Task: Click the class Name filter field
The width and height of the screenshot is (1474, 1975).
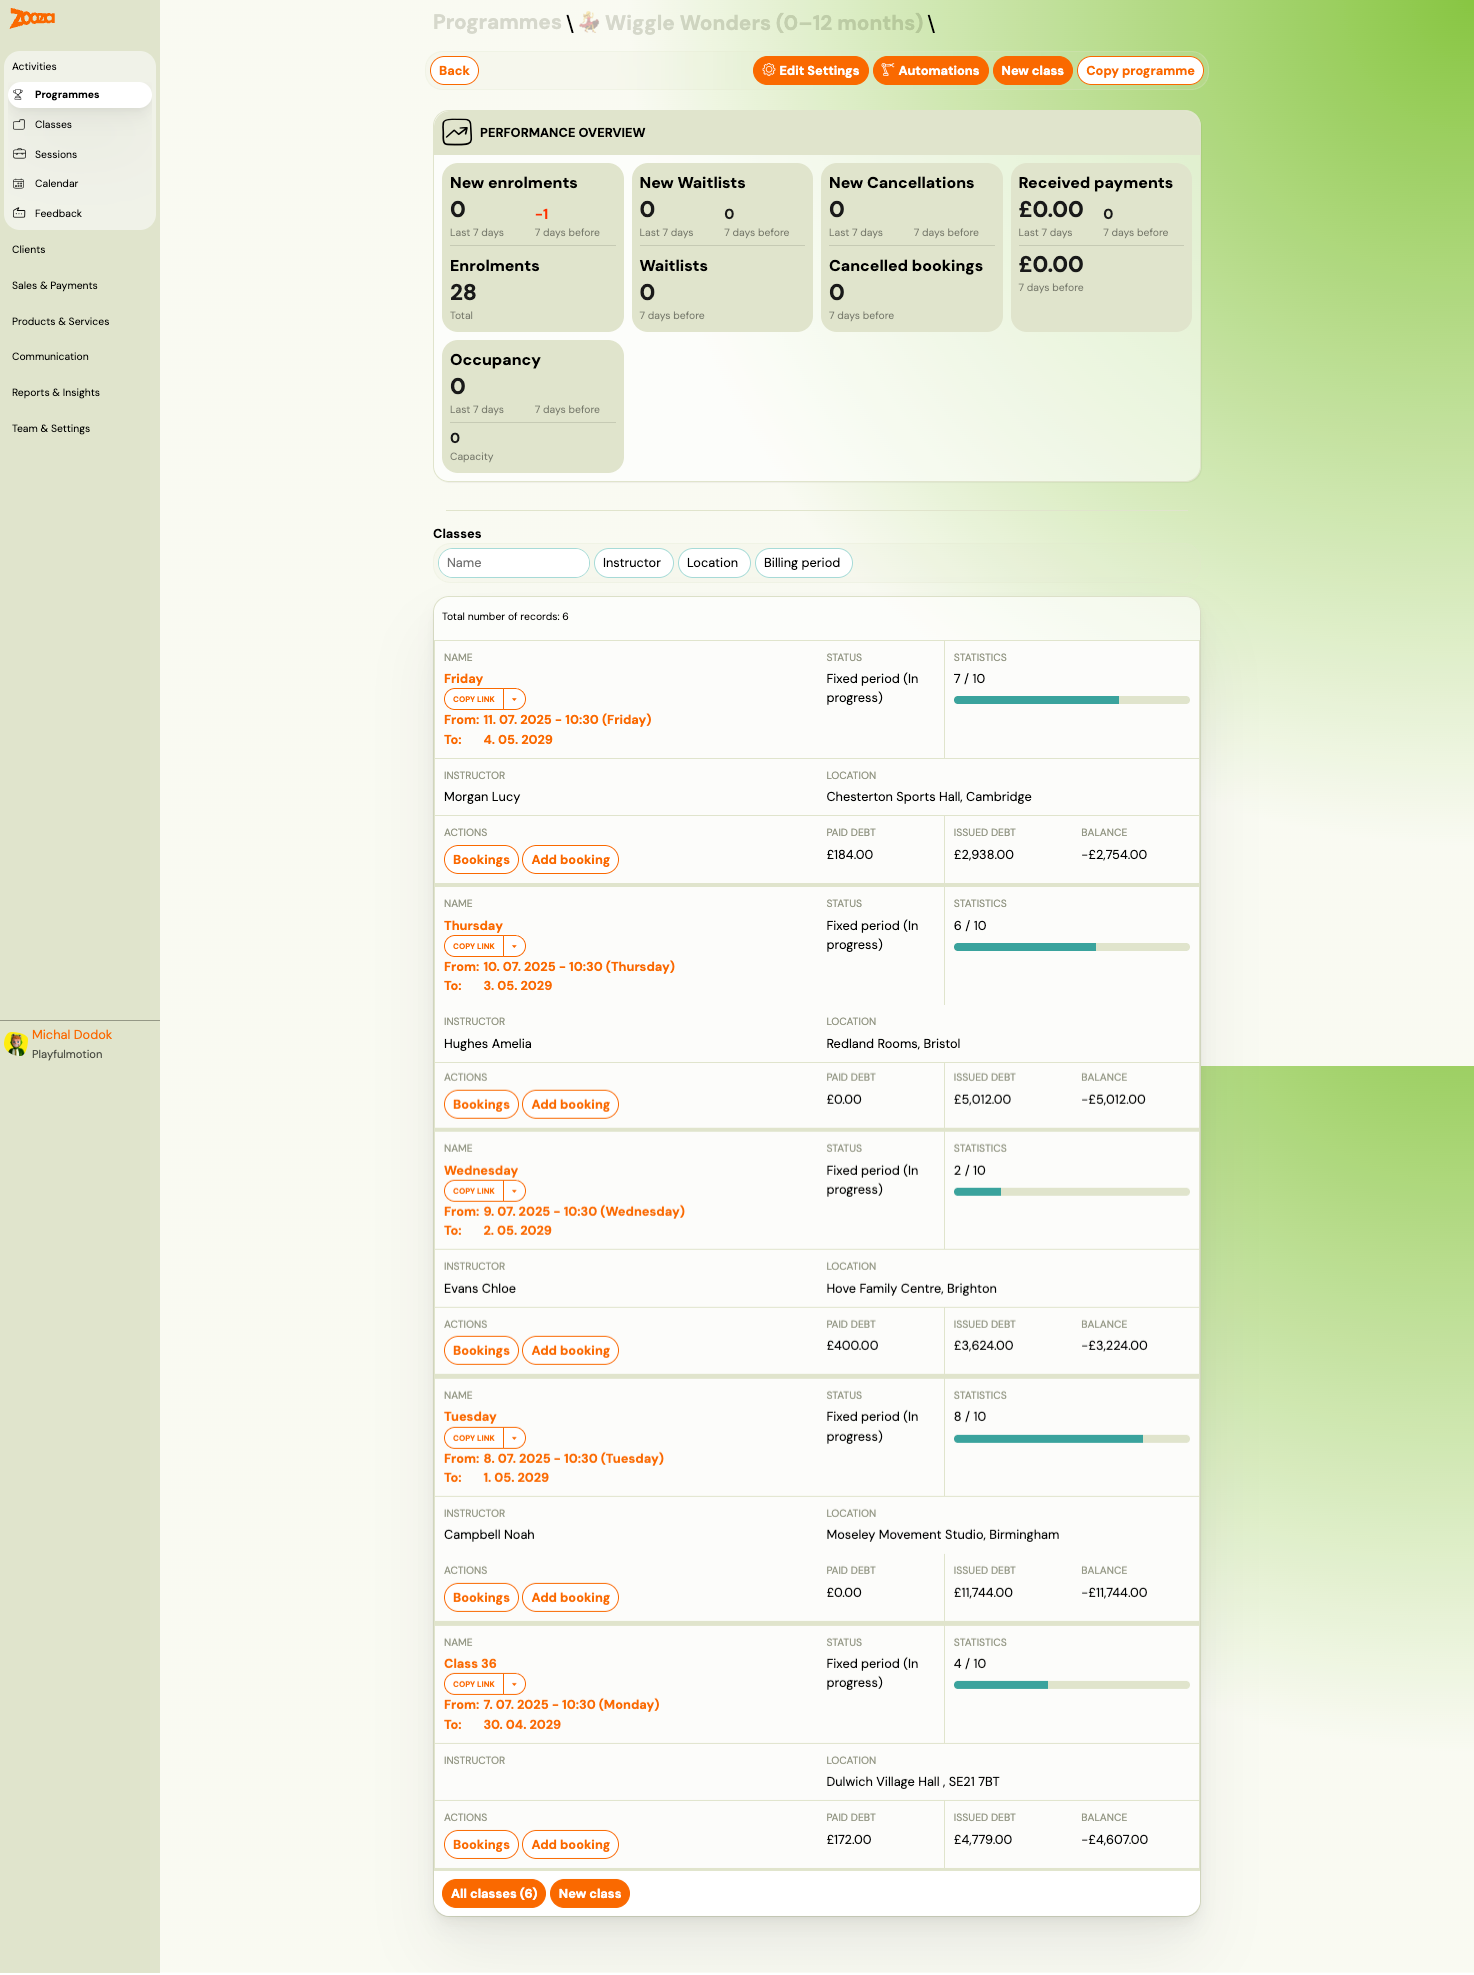Action: [x=513, y=563]
